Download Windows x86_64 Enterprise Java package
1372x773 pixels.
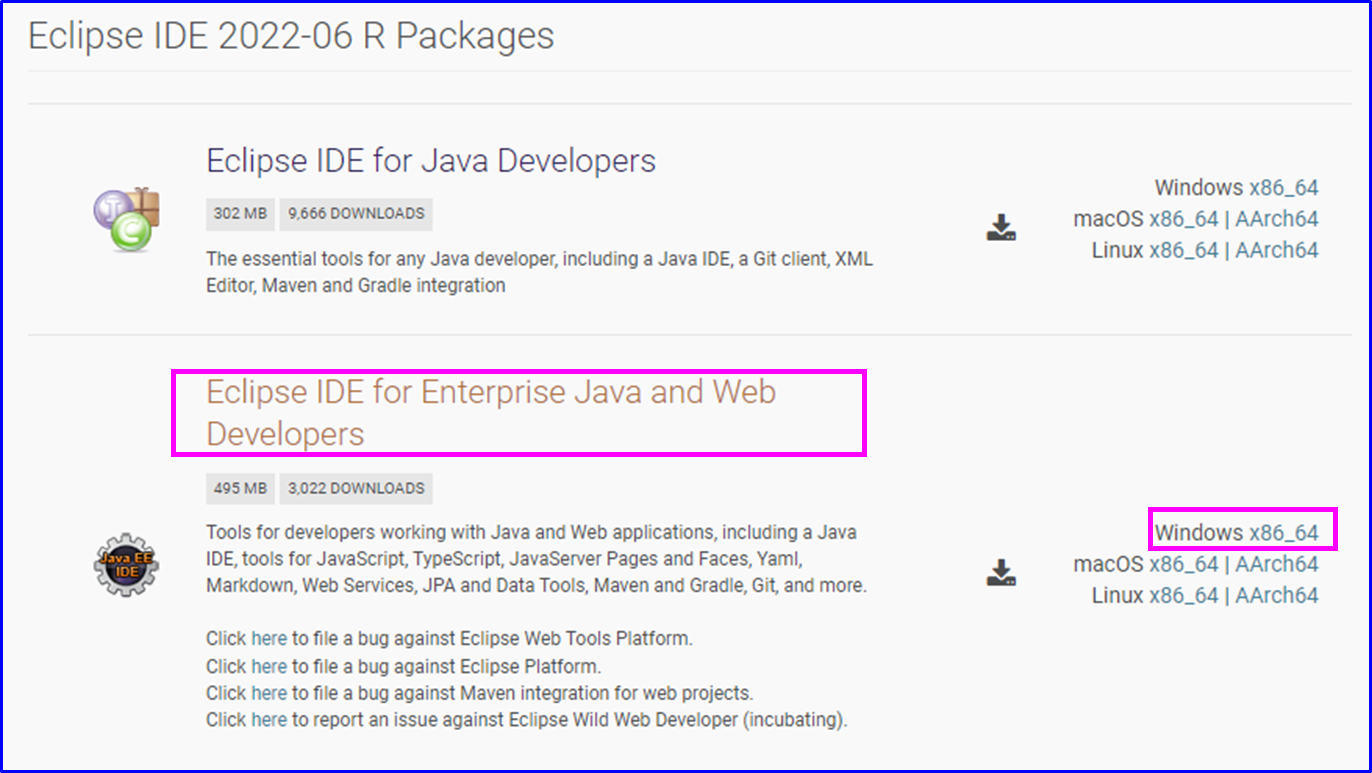pos(1283,534)
